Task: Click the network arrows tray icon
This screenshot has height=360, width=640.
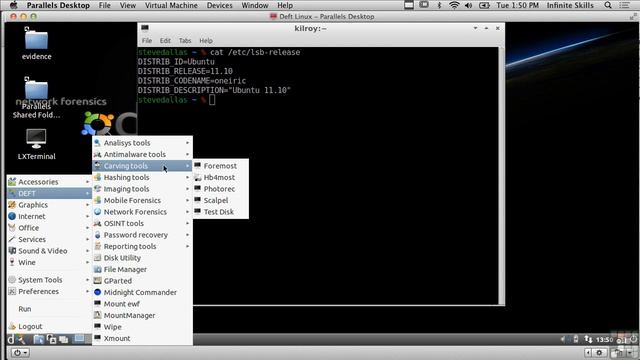Action: click(588, 339)
